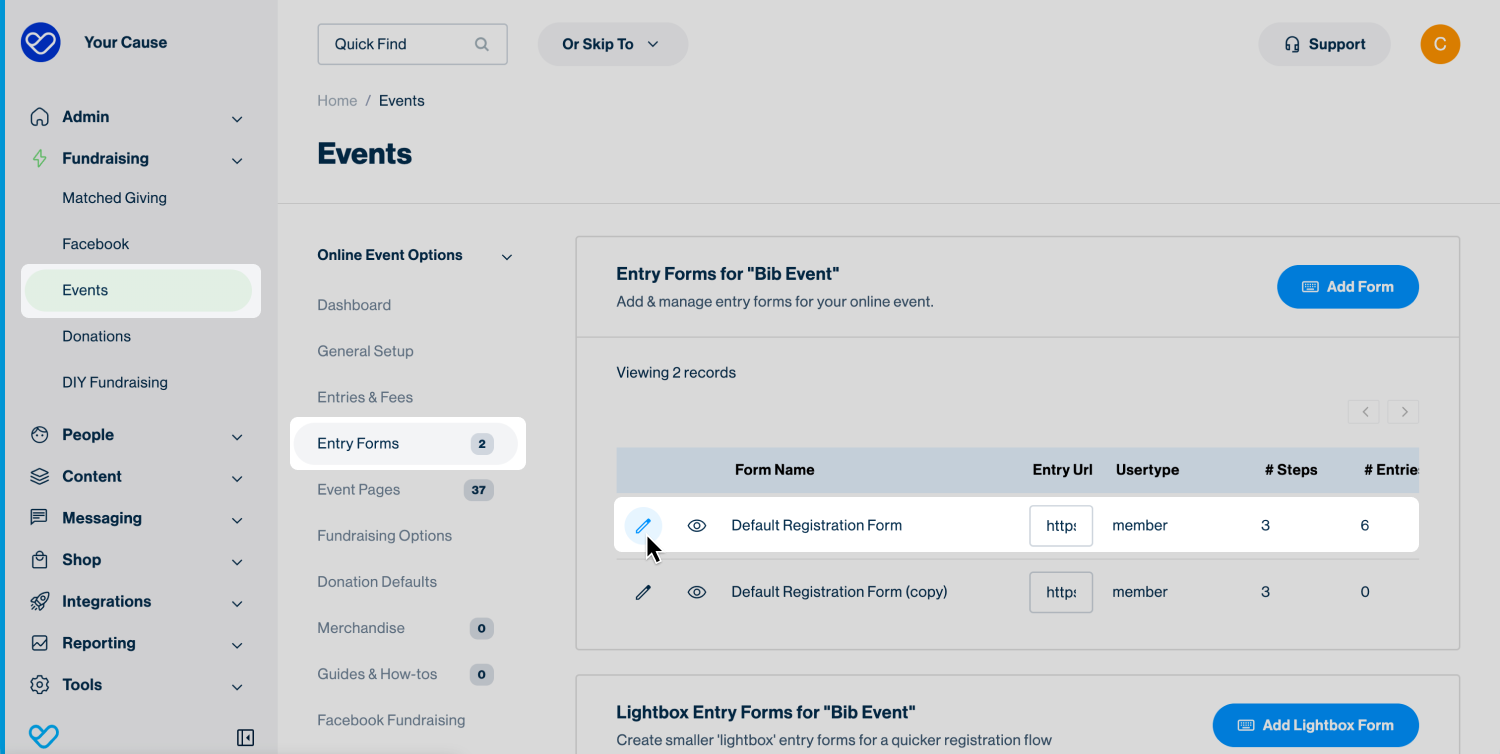
Task: Click the Your Cause heart logo
Action: pyautogui.click(x=41, y=43)
